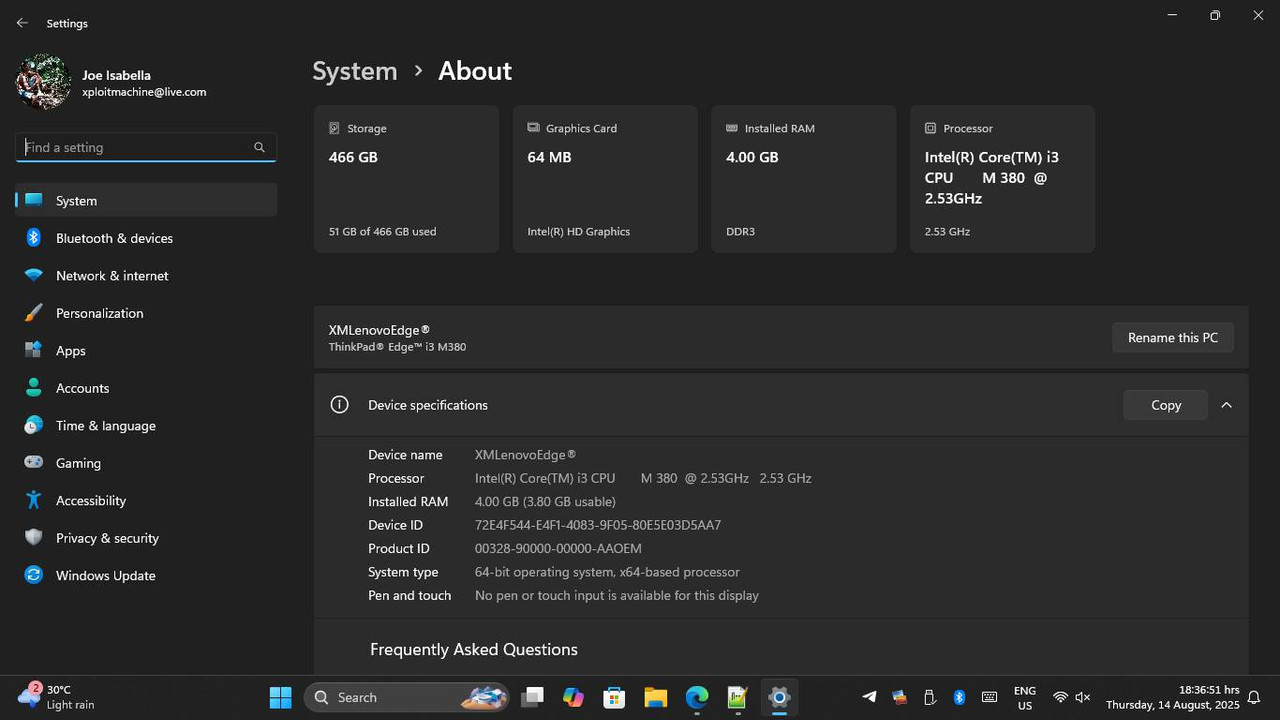The image size is (1280, 720).
Task: Switch input language via ENG US
Action: [1025, 697]
